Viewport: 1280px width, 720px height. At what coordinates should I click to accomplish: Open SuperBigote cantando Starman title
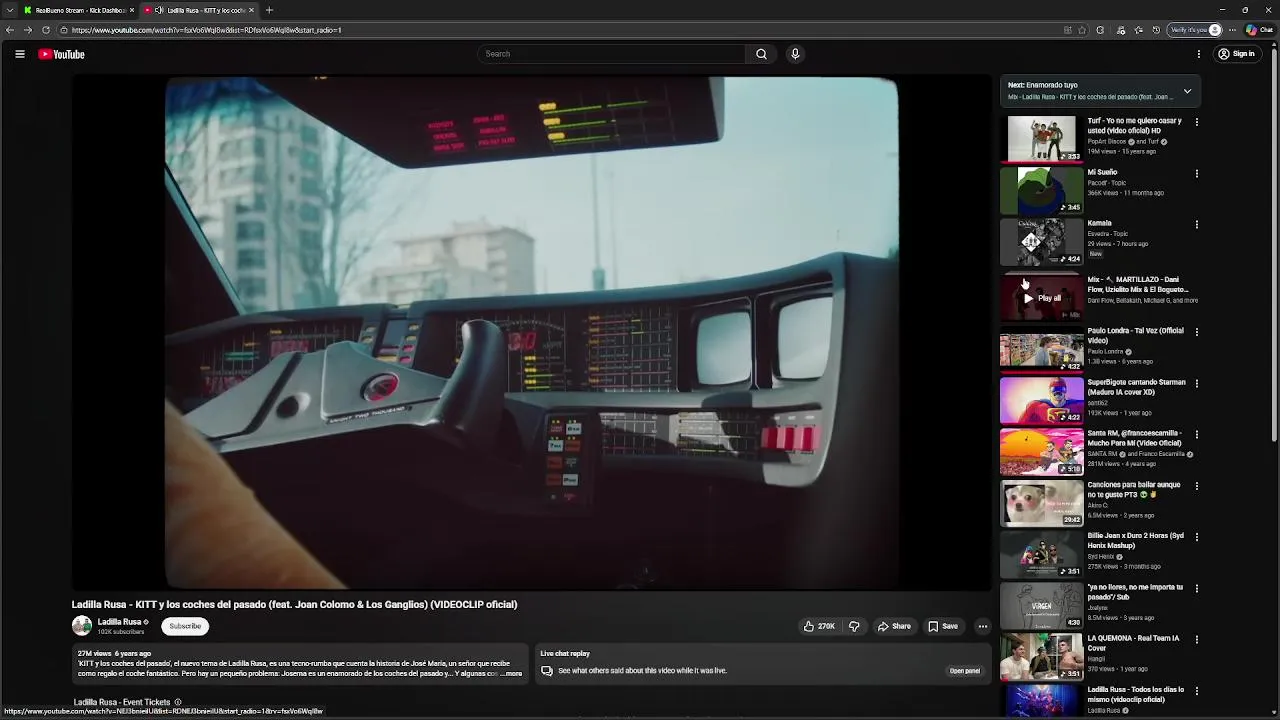tap(1136, 387)
